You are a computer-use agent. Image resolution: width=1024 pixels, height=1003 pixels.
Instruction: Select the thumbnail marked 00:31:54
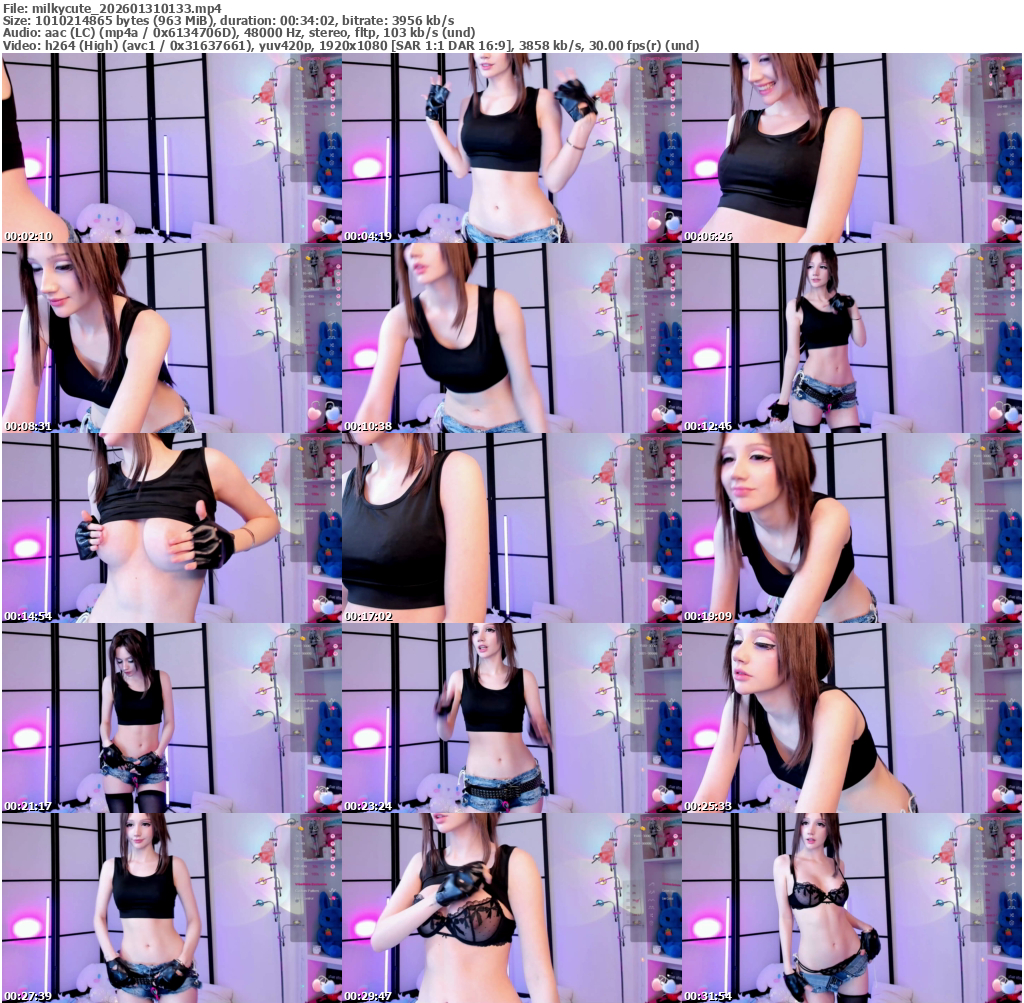(x=851, y=908)
